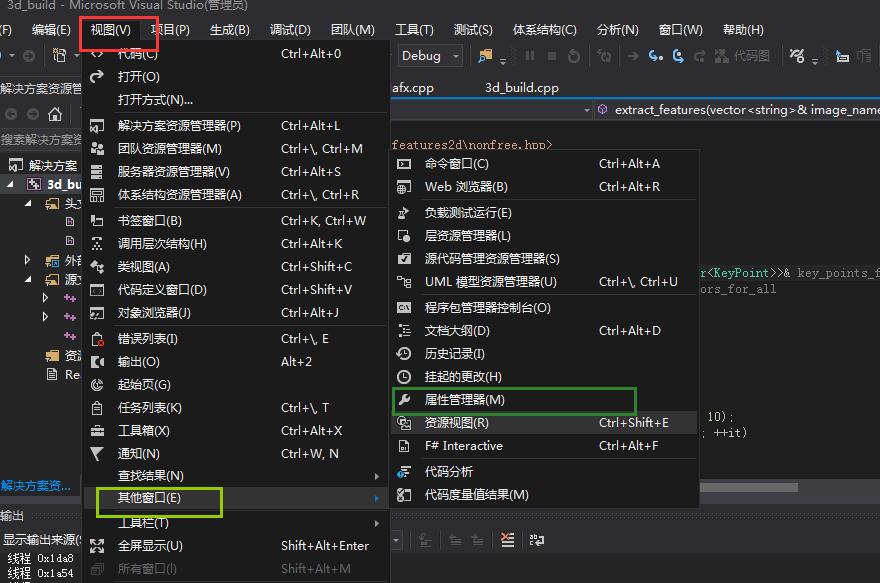Open the 测试(S) menu
The height and width of the screenshot is (583, 880).
tap(473, 30)
